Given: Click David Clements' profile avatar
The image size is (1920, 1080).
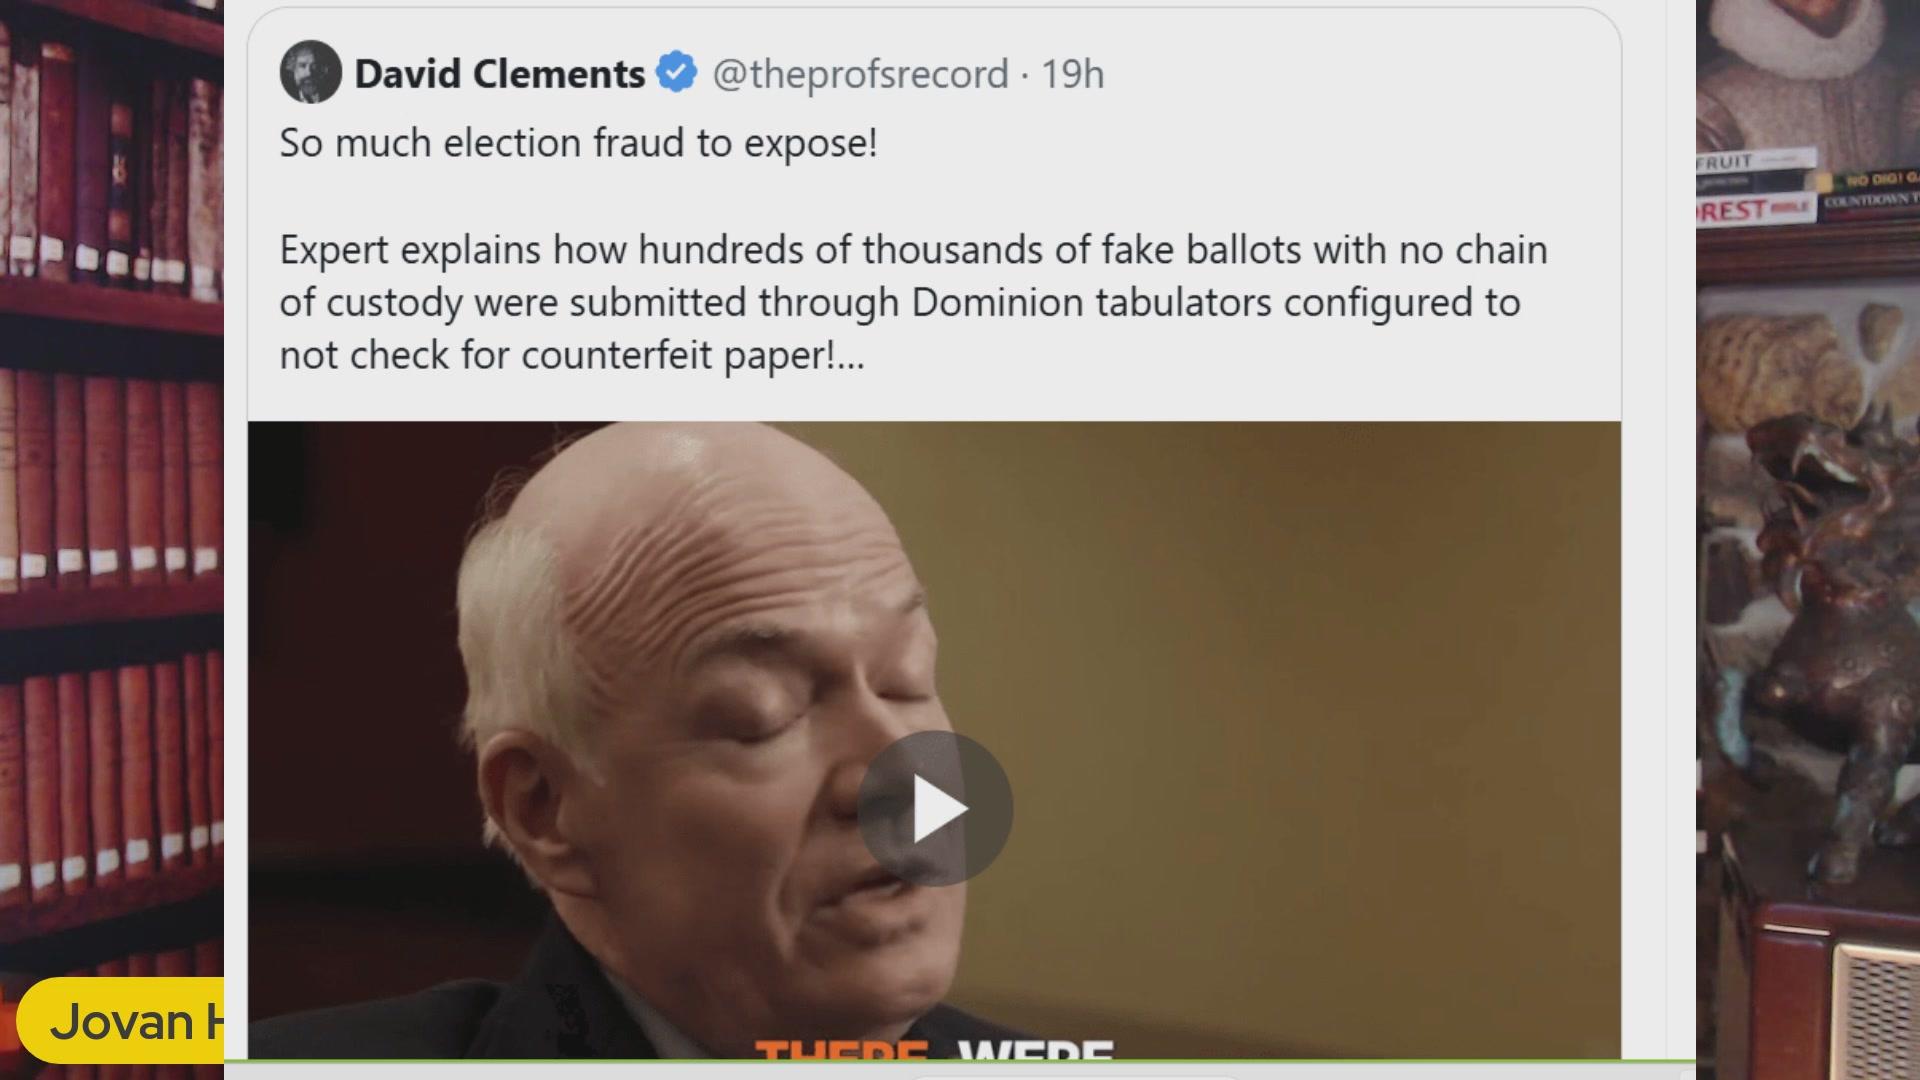Looking at the screenshot, I should click(310, 72).
